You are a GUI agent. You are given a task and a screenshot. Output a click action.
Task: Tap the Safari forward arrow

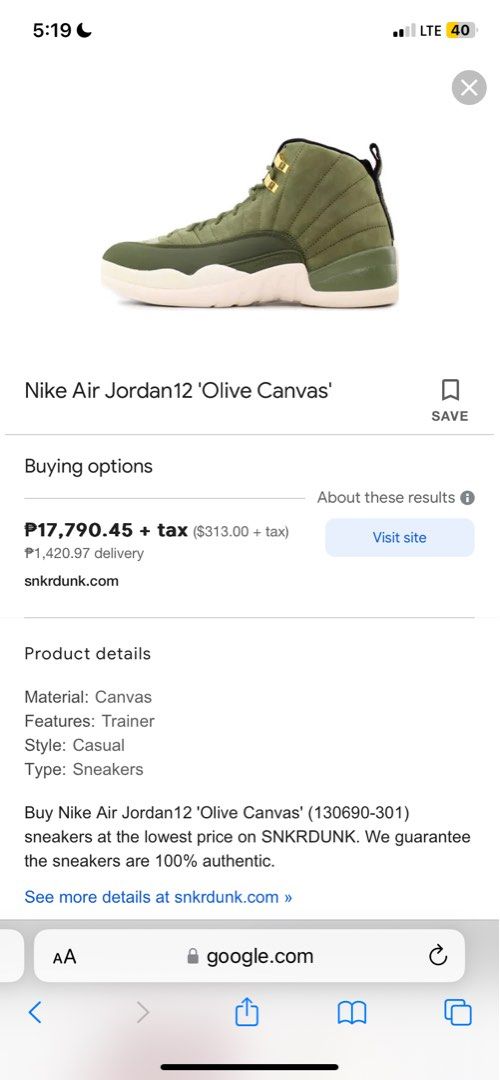pos(142,1012)
